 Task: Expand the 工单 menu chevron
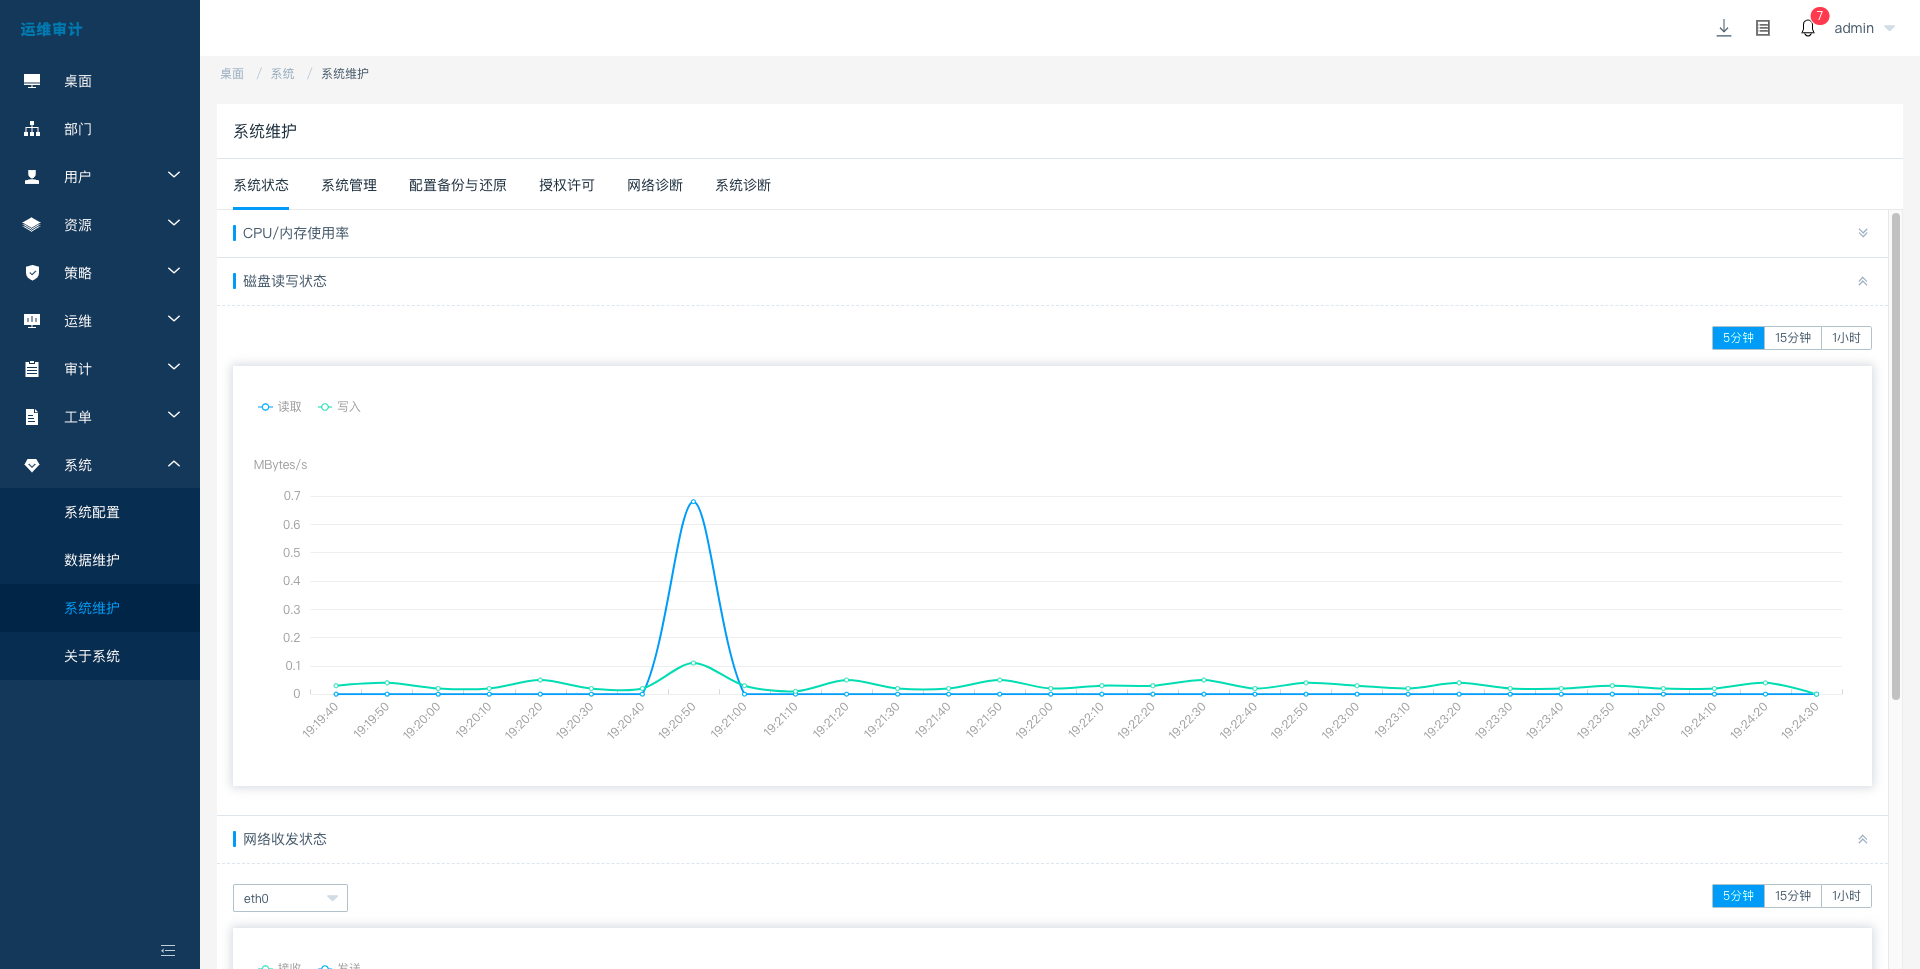(x=174, y=415)
